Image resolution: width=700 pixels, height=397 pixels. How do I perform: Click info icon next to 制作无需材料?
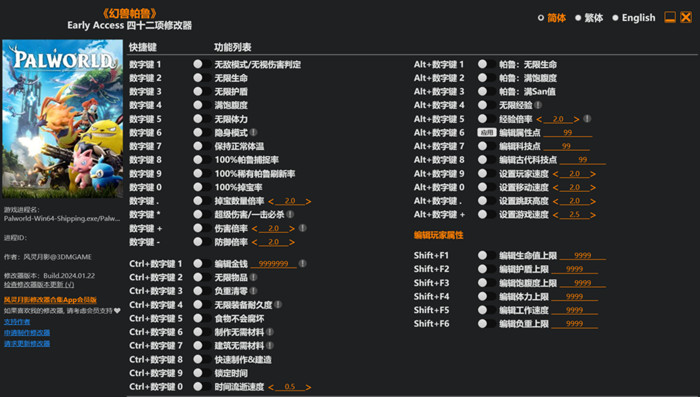(x=270, y=332)
